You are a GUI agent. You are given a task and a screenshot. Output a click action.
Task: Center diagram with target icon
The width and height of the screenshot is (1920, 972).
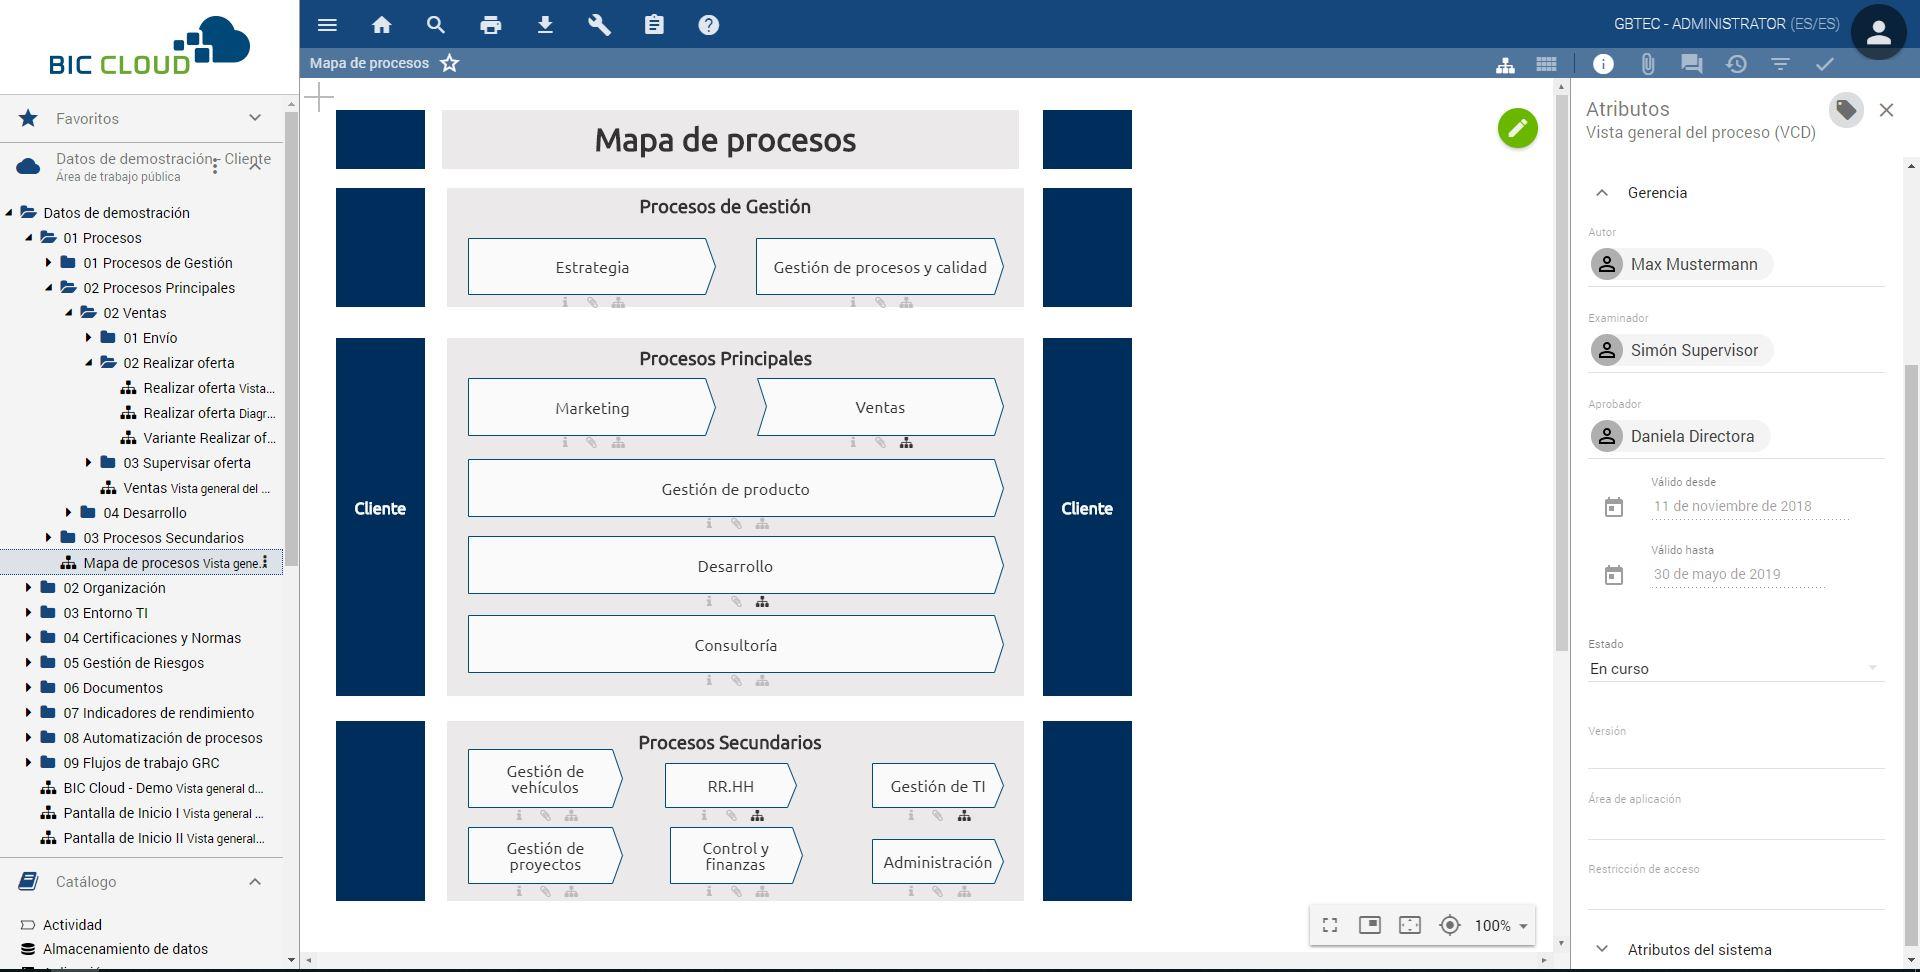(x=1450, y=925)
